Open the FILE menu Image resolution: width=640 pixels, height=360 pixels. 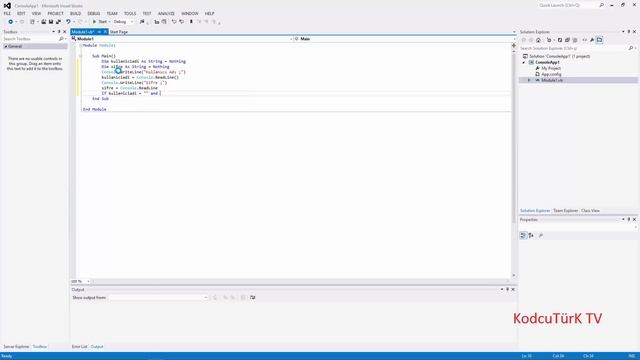click(x=7, y=13)
